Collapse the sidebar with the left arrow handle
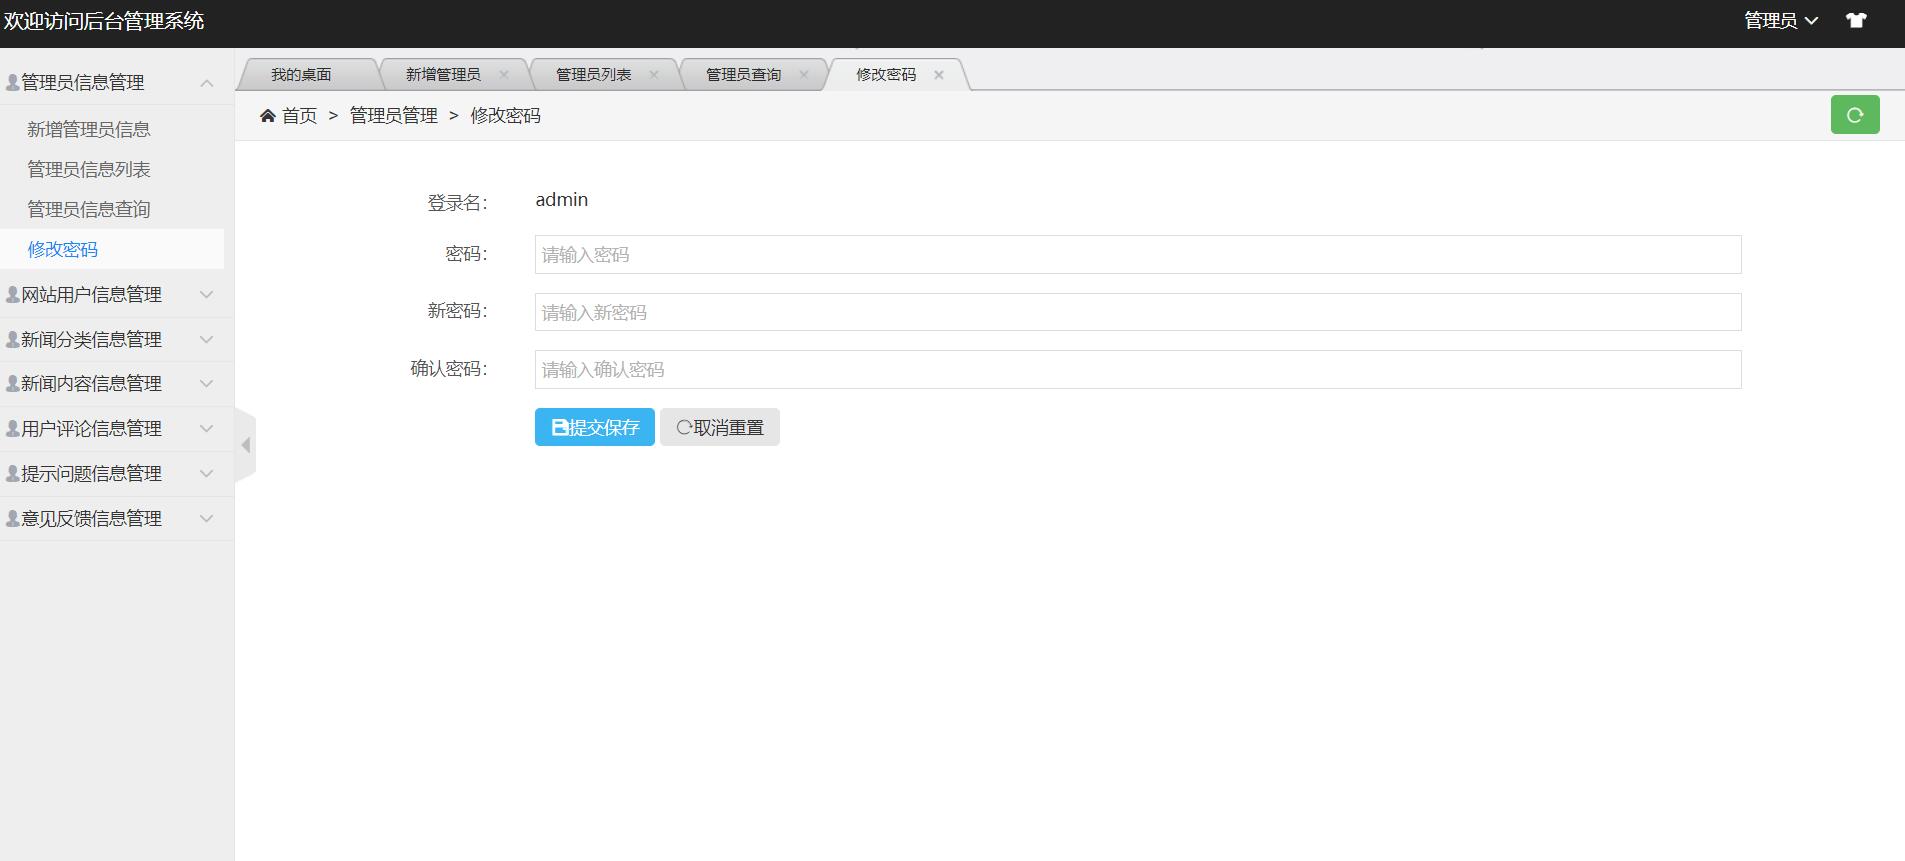This screenshot has width=1905, height=861. [245, 445]
